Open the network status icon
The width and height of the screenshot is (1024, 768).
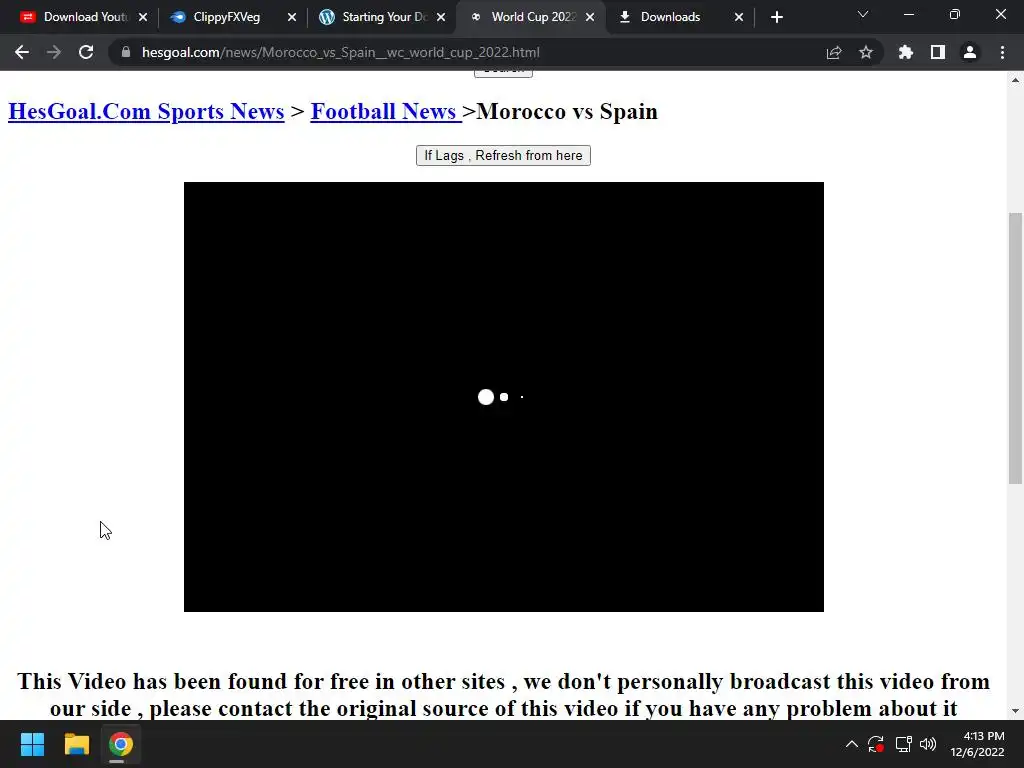(x=903, y=744)
